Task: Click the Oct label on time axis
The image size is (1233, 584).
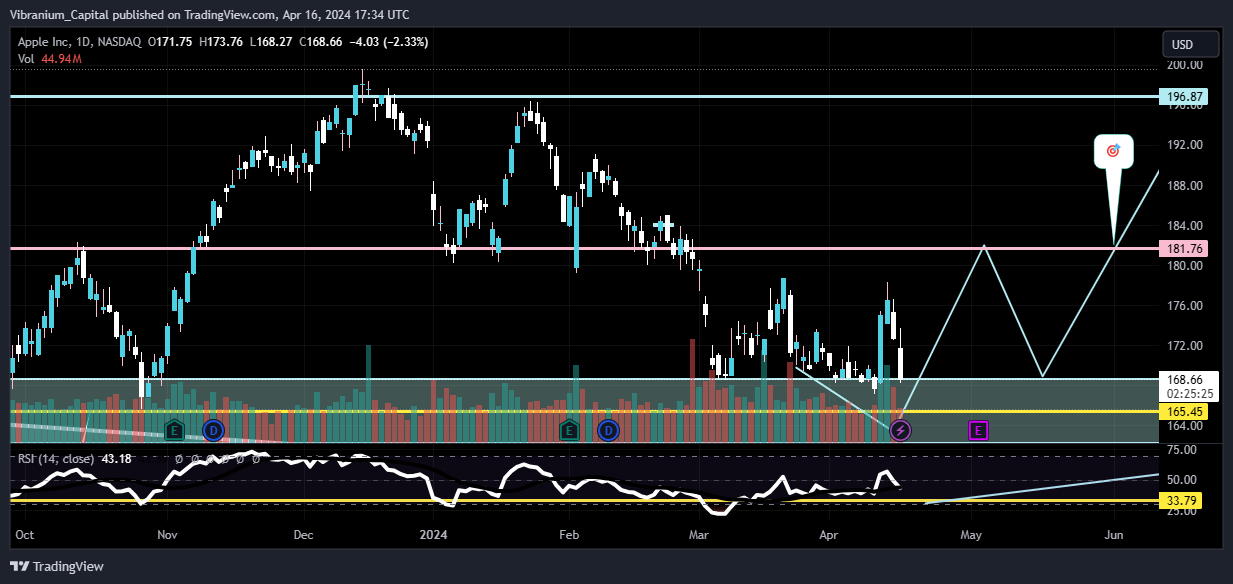Action: 25,536
